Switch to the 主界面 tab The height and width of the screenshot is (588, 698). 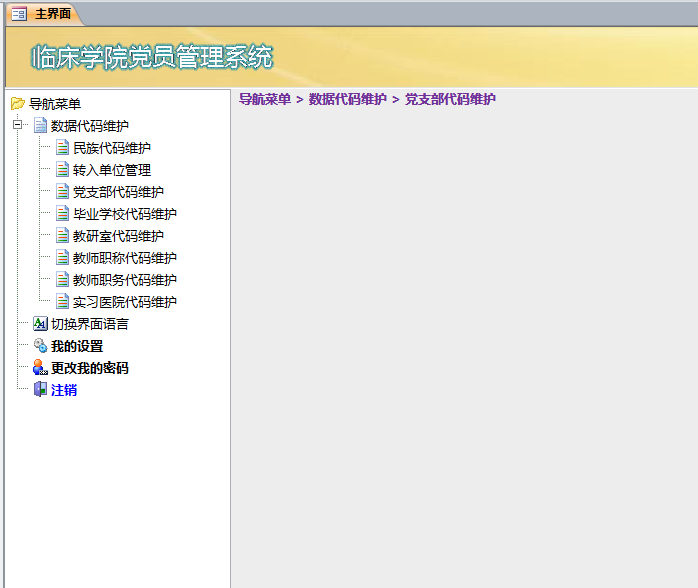tap(43, 14)
